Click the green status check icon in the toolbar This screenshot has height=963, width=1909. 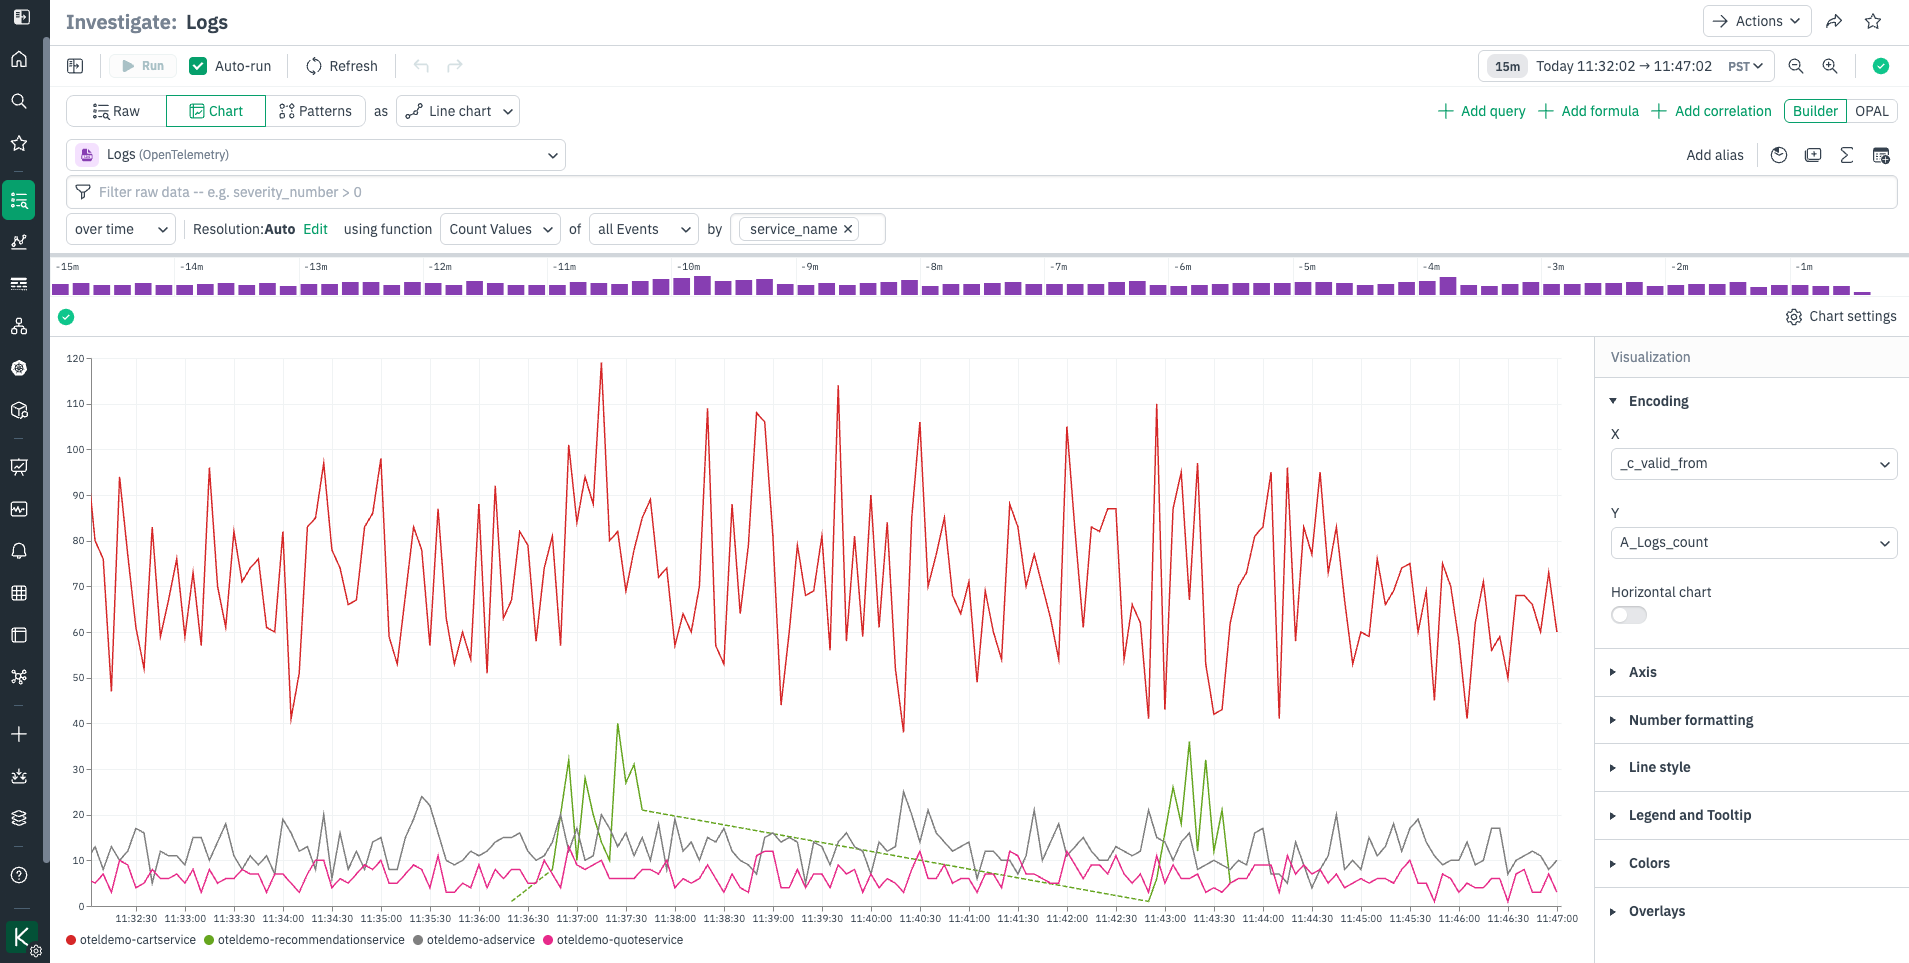tap(1881, 66)
